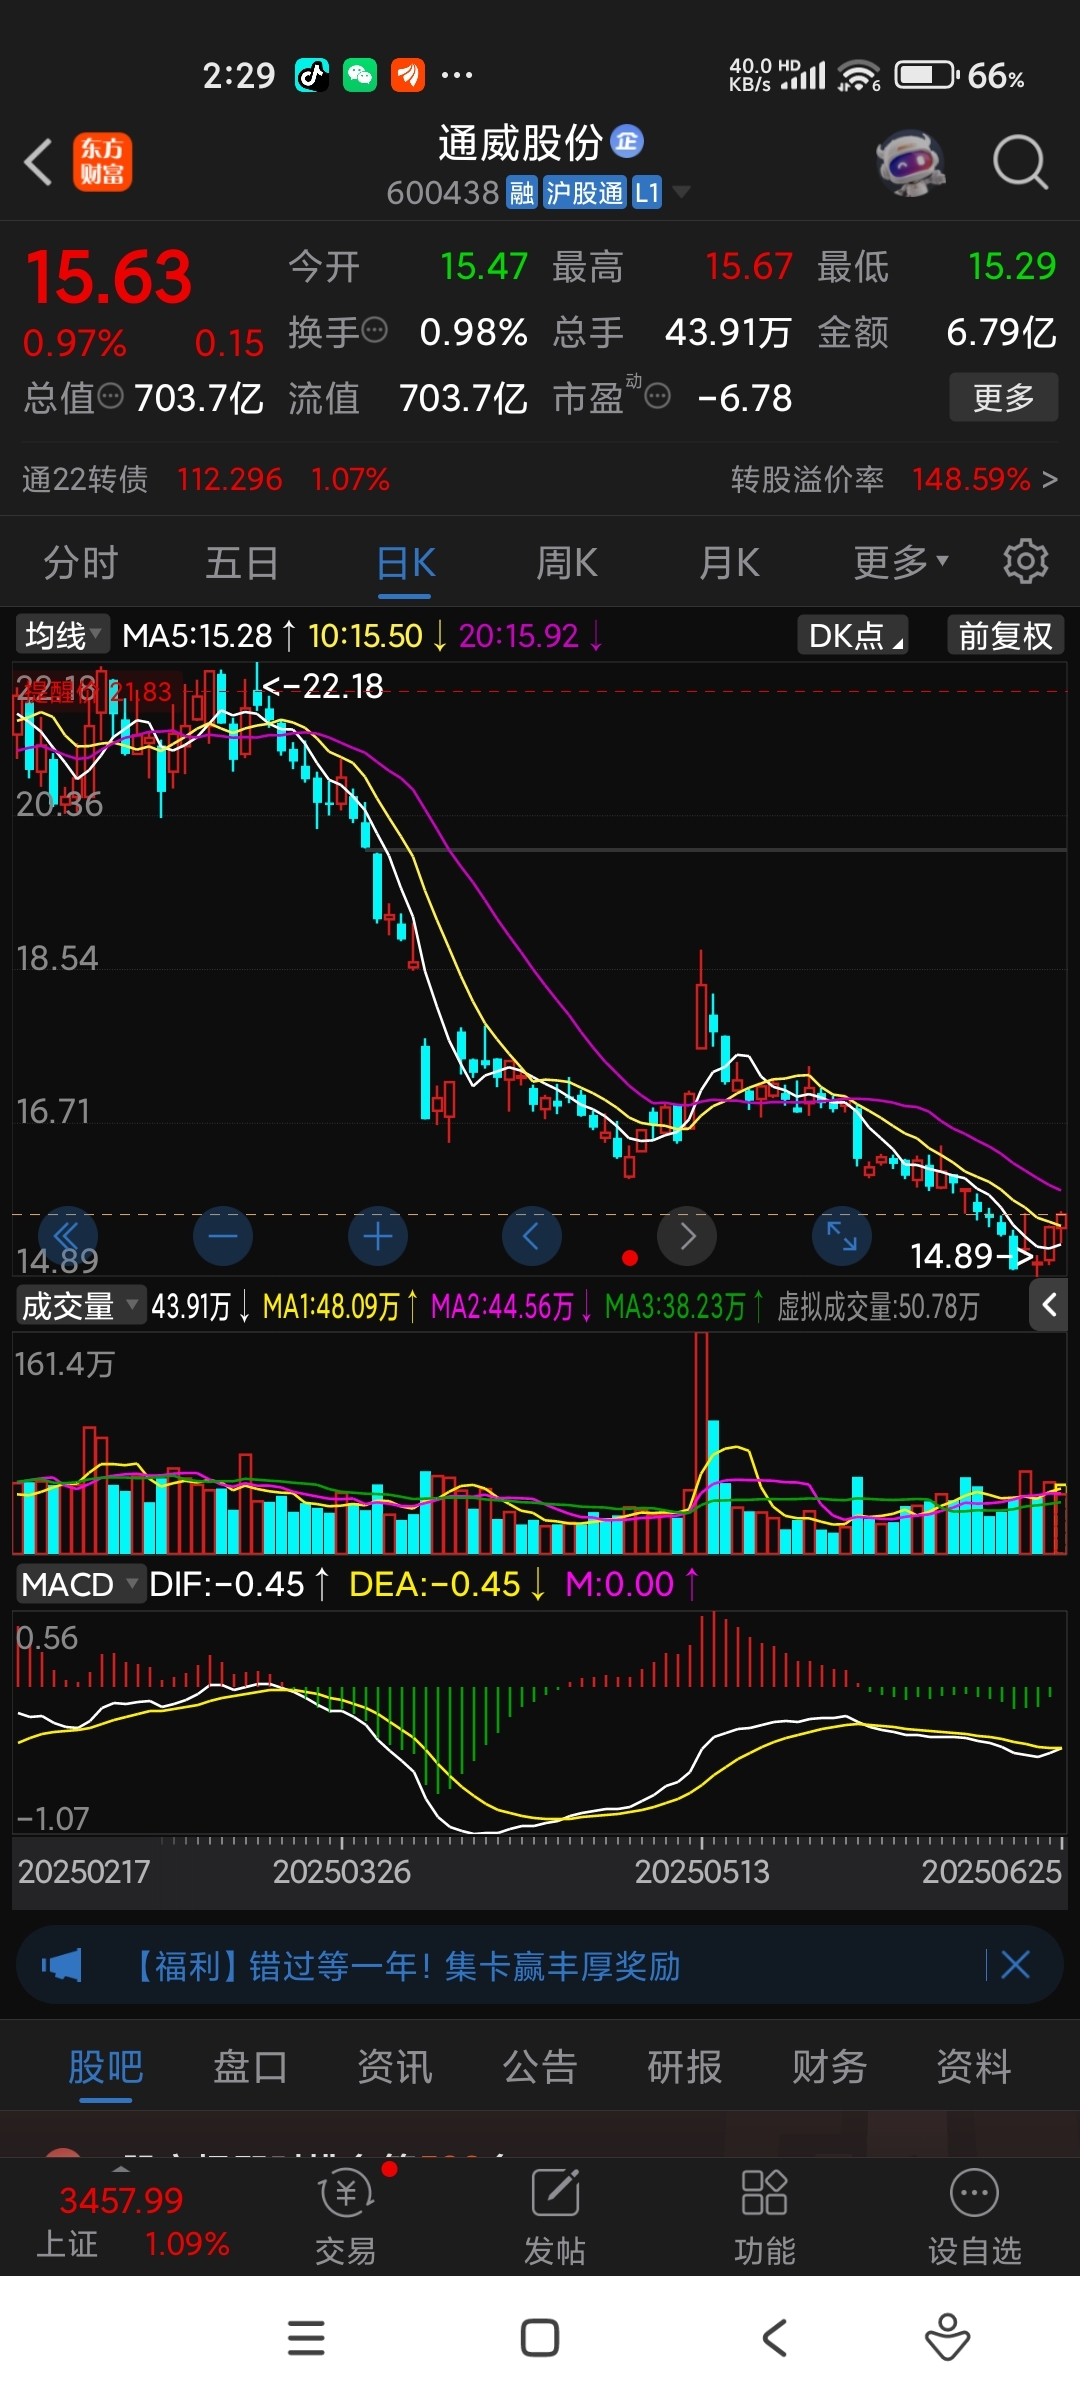Tap the 虚拟成交量:50.78万 label
The width and height of the screenshot is (1080, 2400).
point(878,1306)
